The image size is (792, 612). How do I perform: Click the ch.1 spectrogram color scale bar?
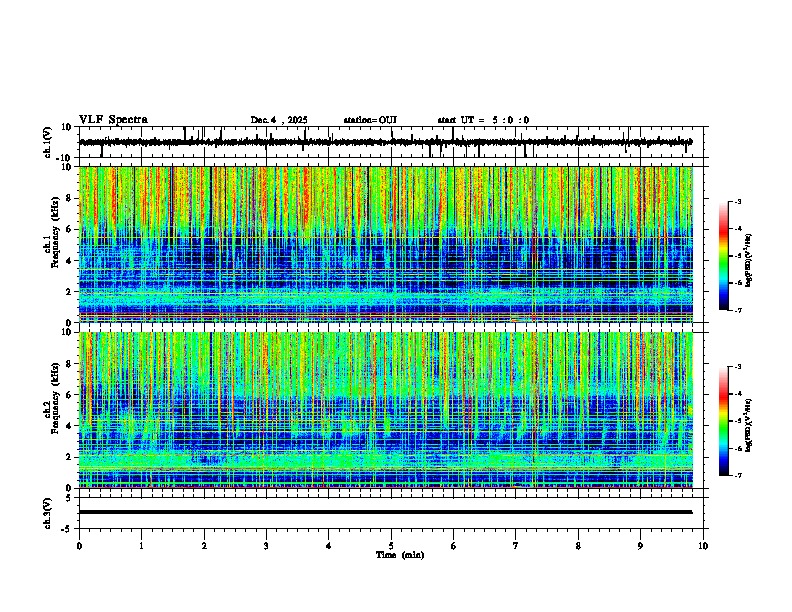coord(724,256)
